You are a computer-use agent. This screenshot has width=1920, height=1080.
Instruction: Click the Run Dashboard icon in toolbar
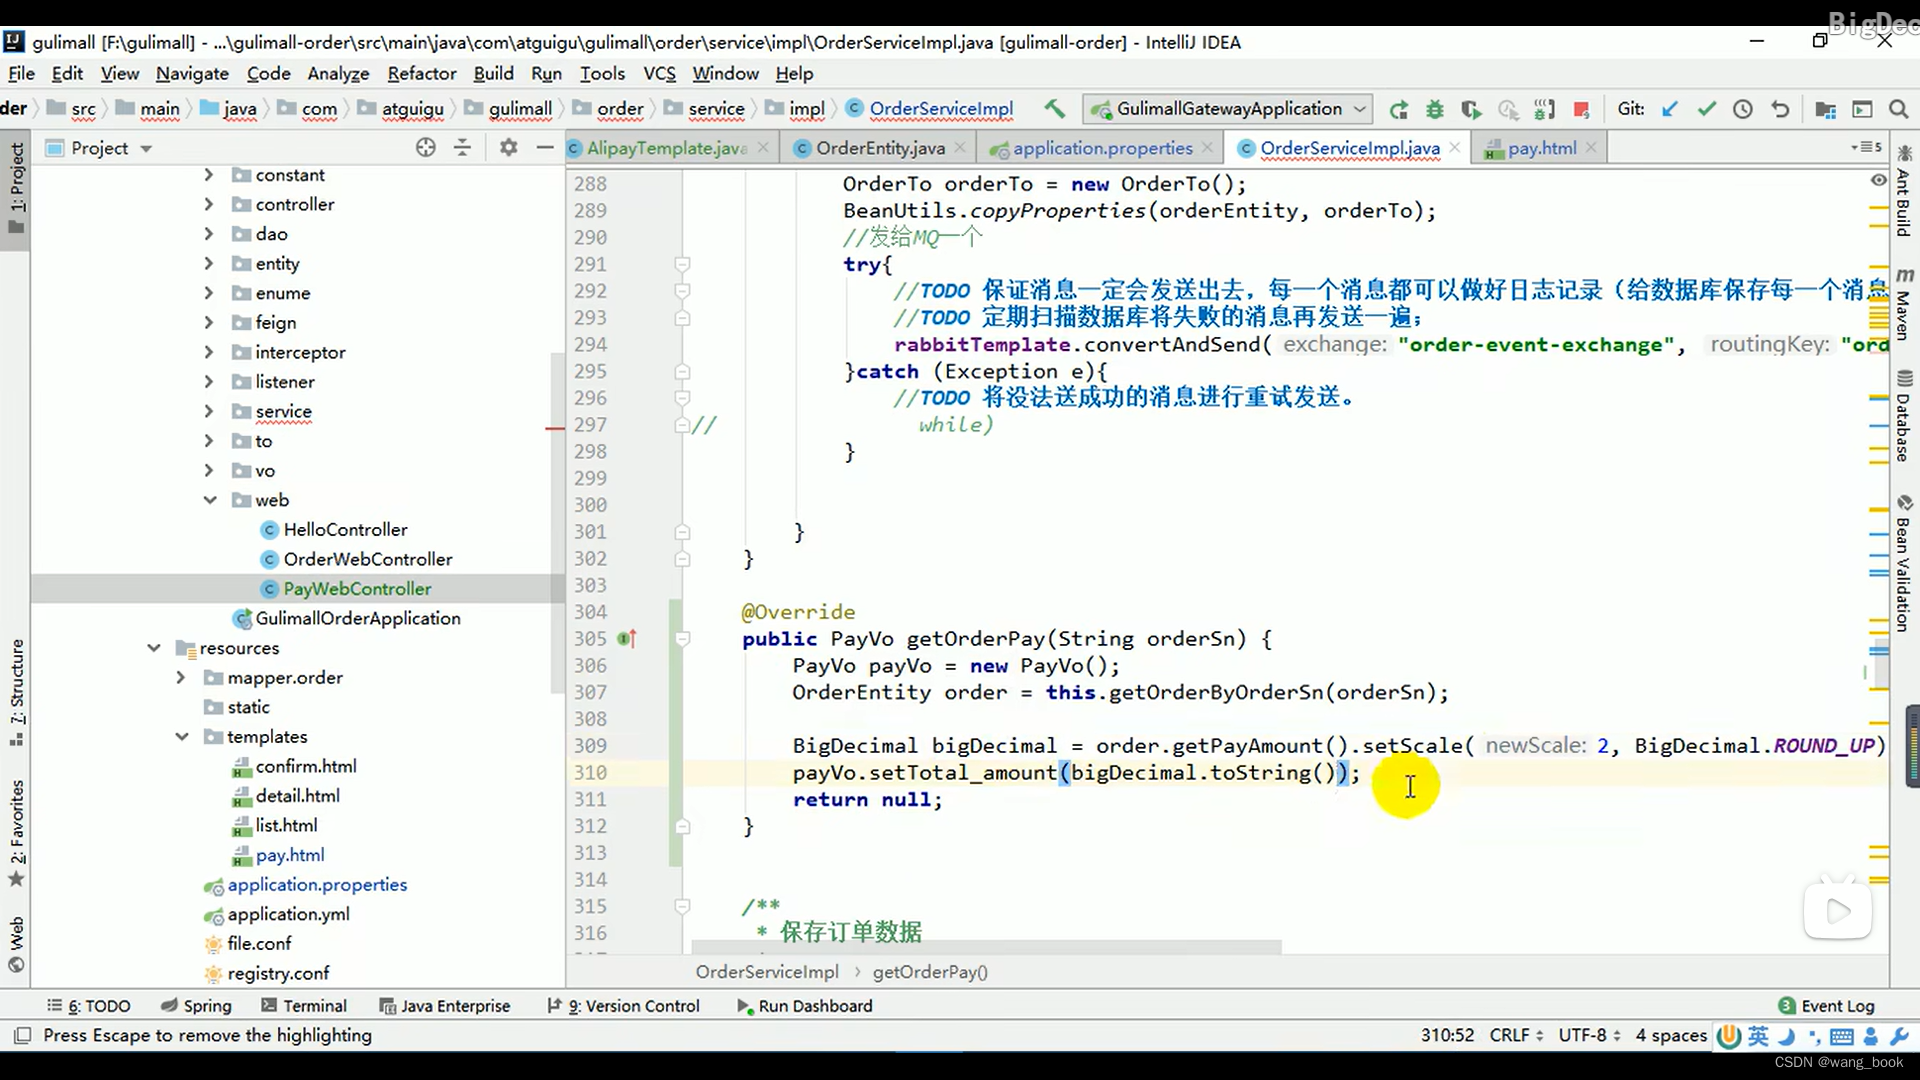(x=742, y=1005)
